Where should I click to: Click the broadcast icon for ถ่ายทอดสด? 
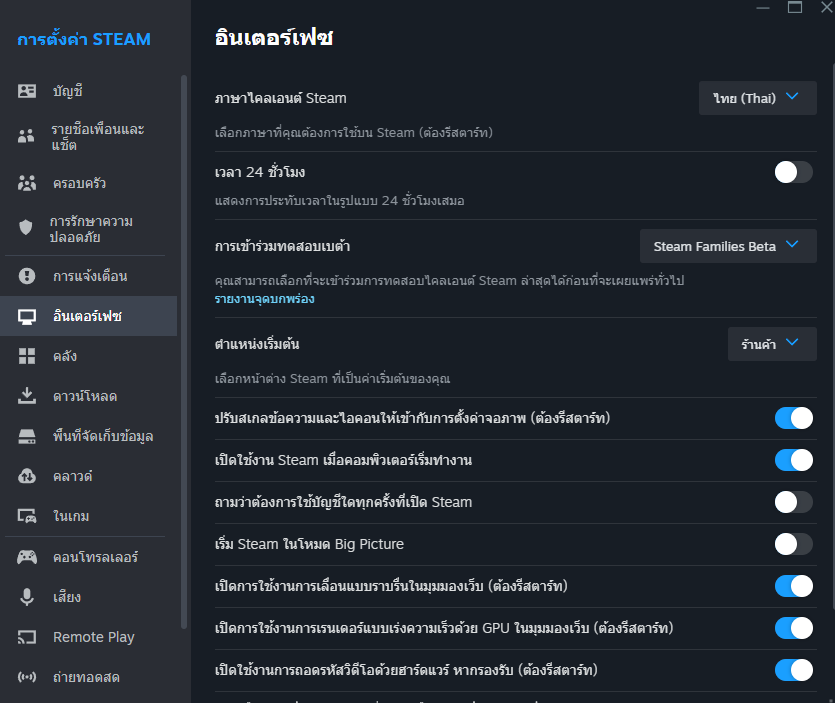[27, 677]
